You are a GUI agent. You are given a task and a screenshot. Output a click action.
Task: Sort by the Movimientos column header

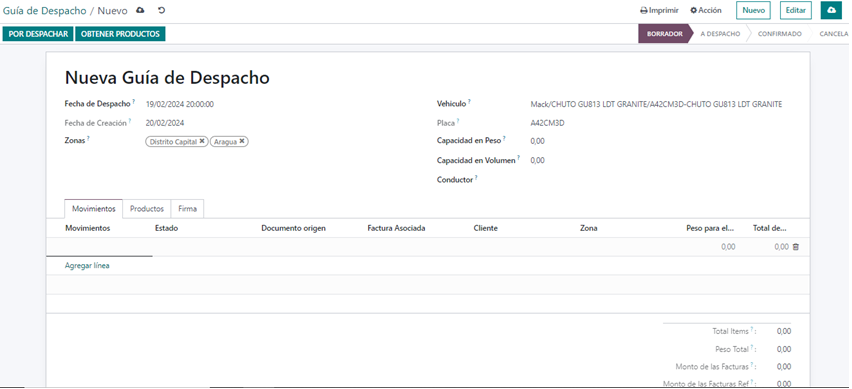(87, 228)
